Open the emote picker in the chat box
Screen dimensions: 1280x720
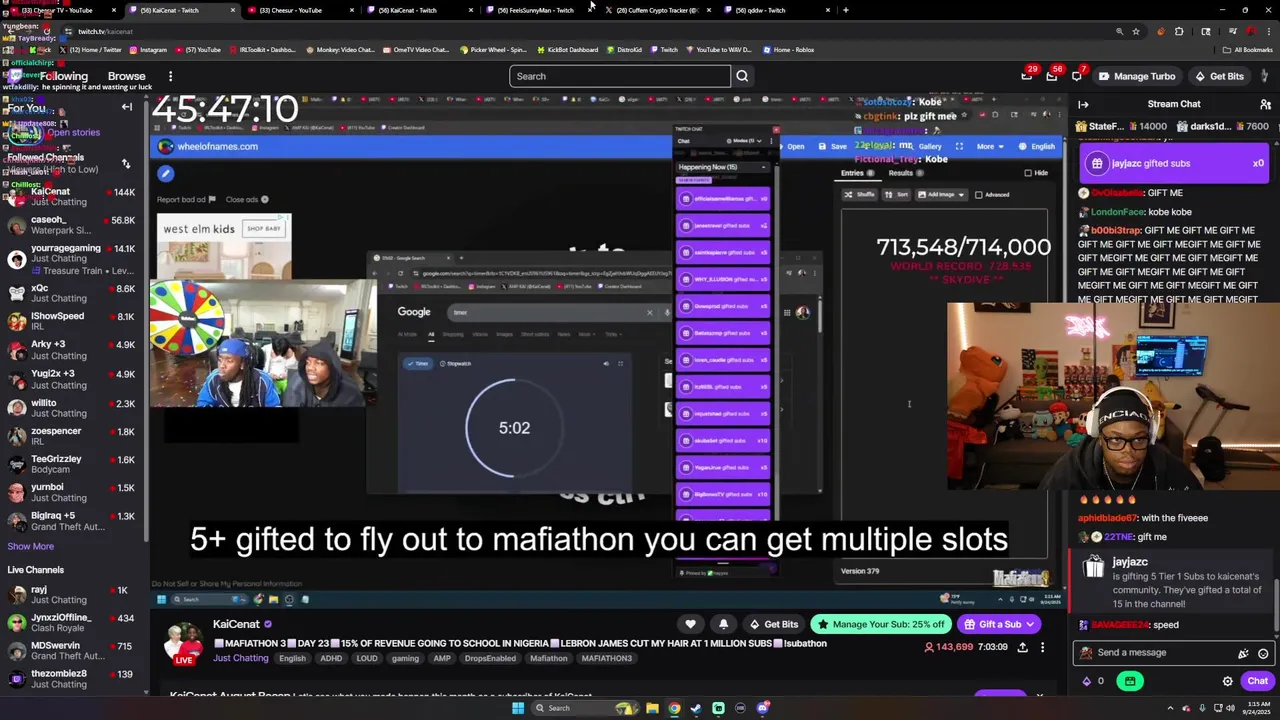click(1263, 653)
